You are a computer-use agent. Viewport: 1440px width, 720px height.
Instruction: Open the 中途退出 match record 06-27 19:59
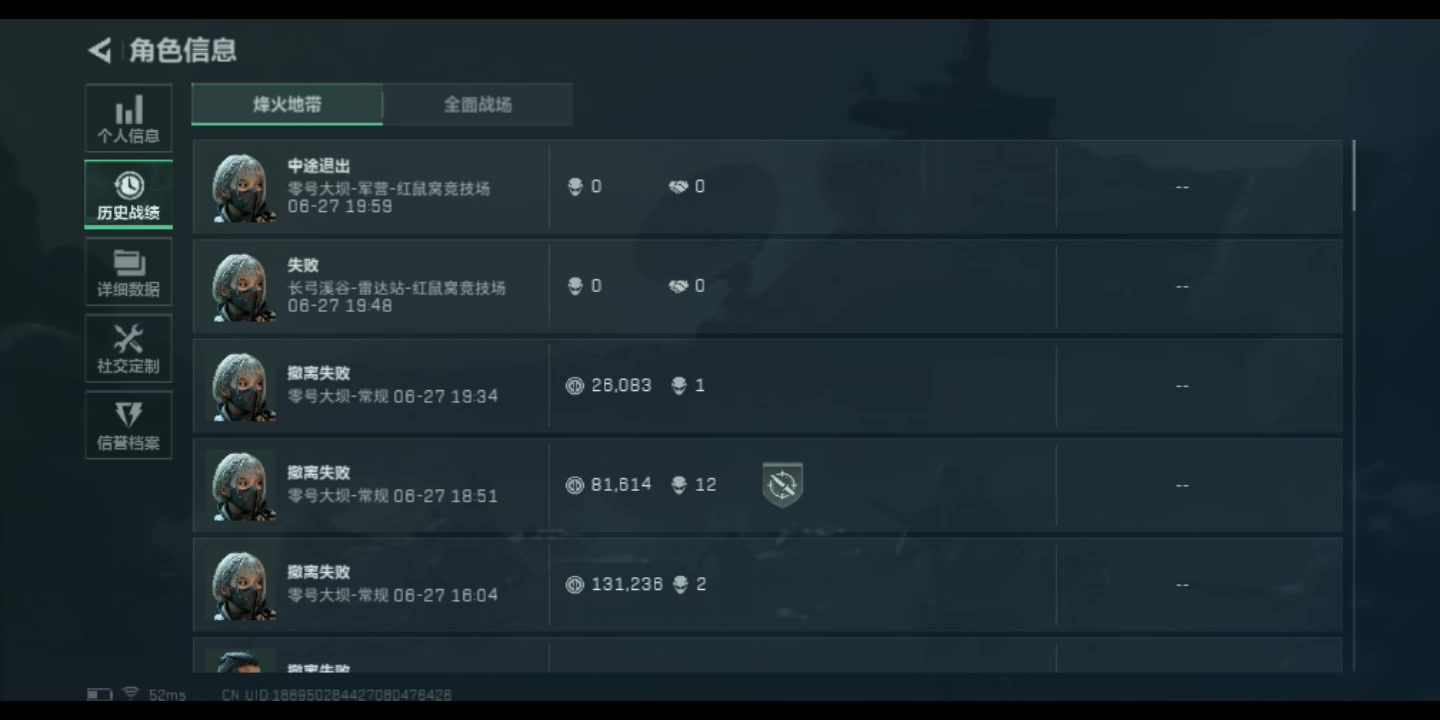767,187
